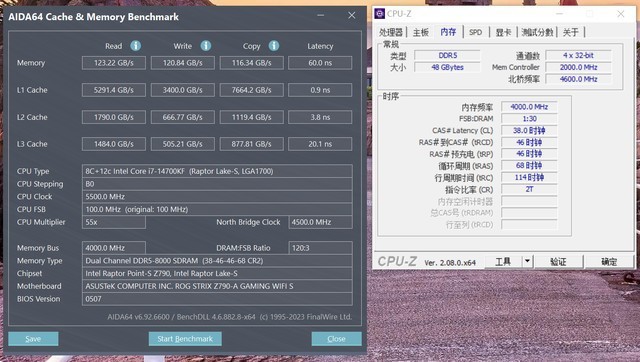
Task: Click CPU-Z channel 4 x 32-bit value
Action: click(x=578, y=55)
